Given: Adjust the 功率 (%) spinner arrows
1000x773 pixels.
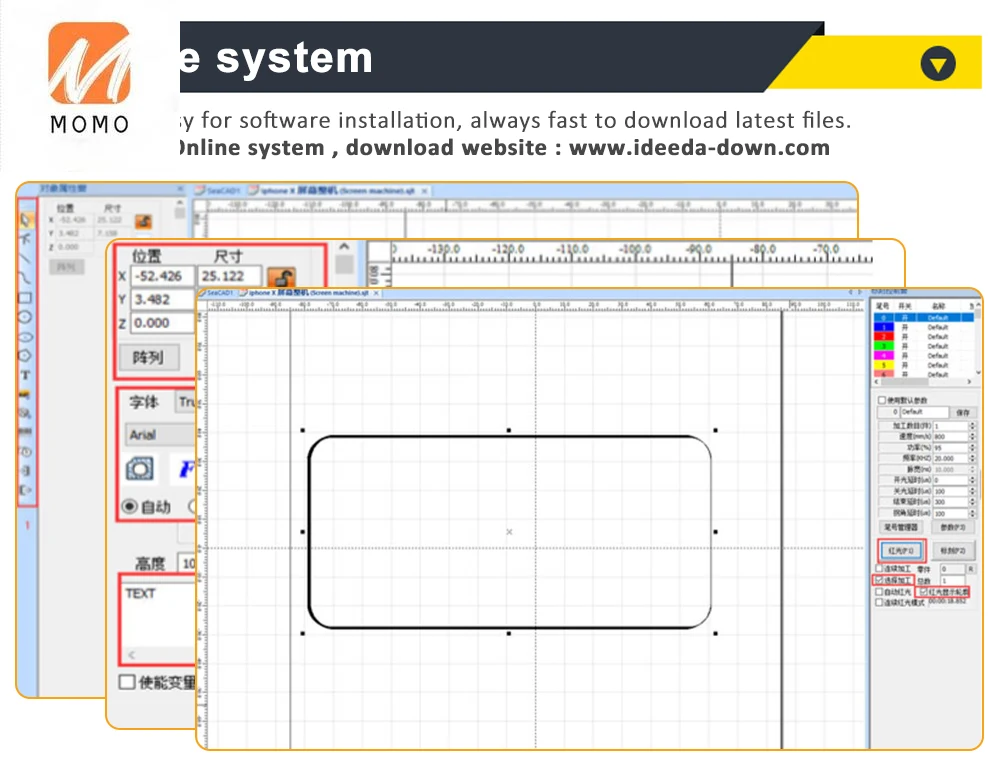Looking at the screenshot, I should [x=972, y=448].
